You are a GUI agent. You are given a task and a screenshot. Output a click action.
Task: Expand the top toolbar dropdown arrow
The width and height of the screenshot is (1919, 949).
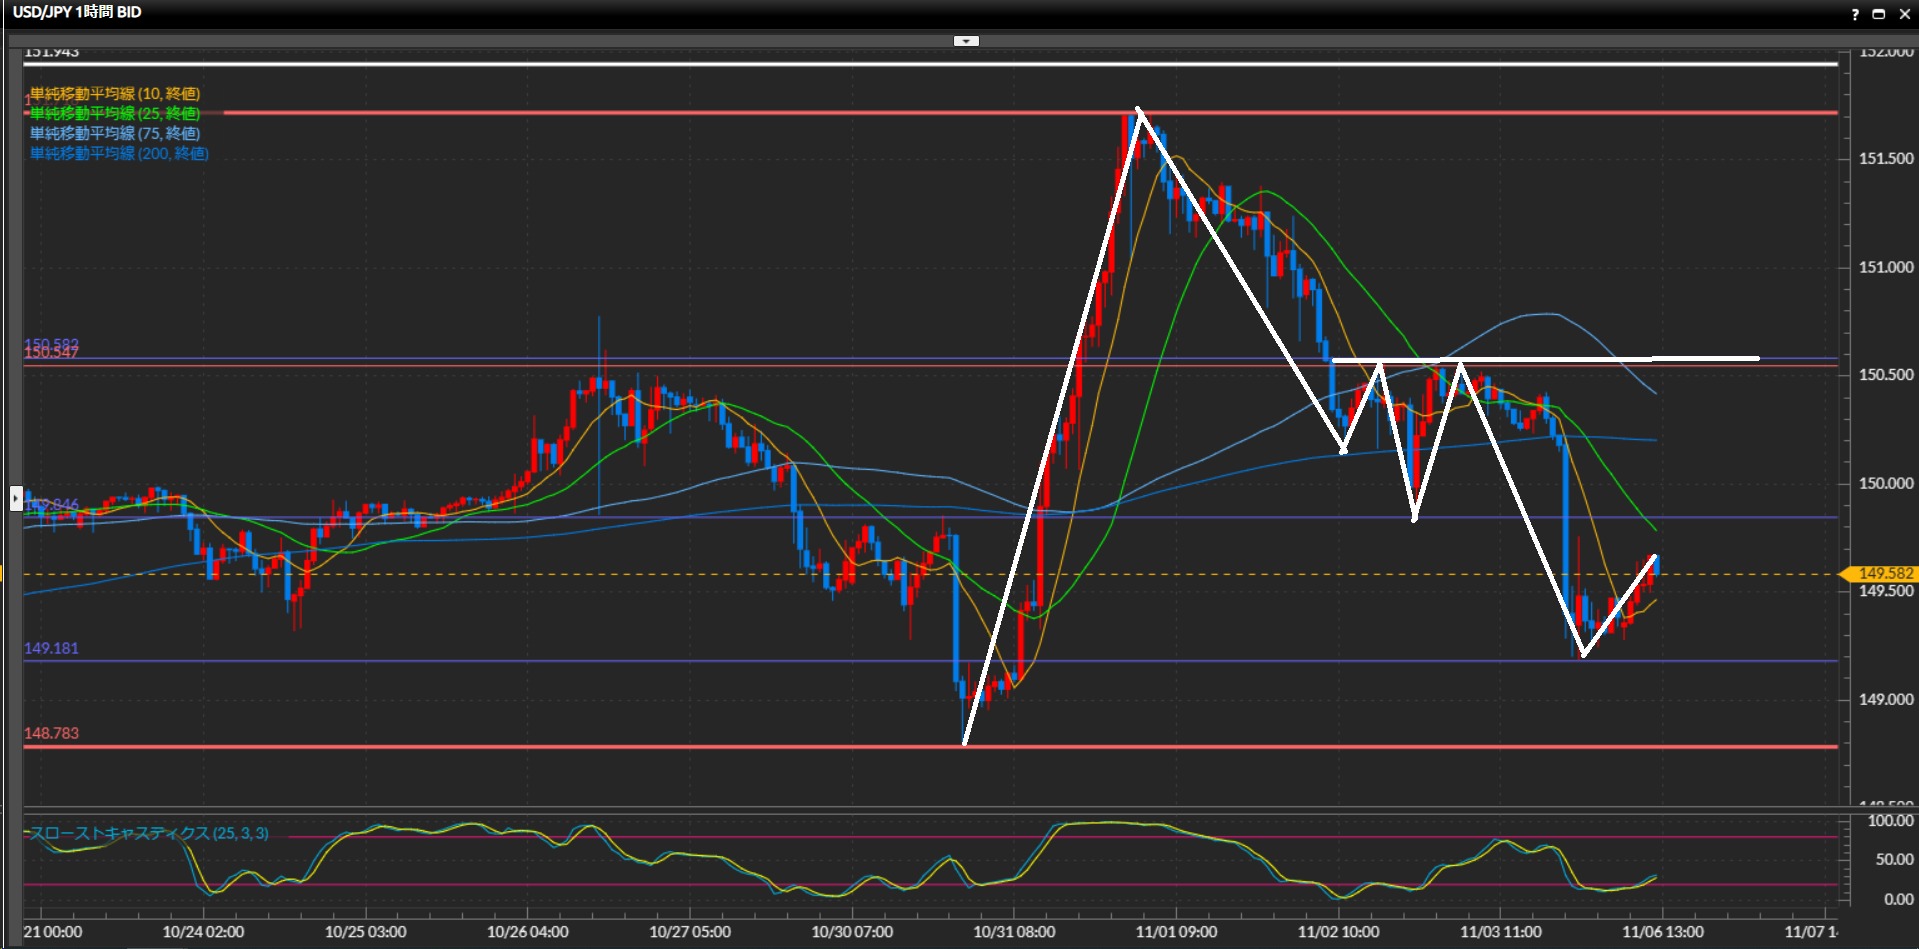tap(966, 41)
